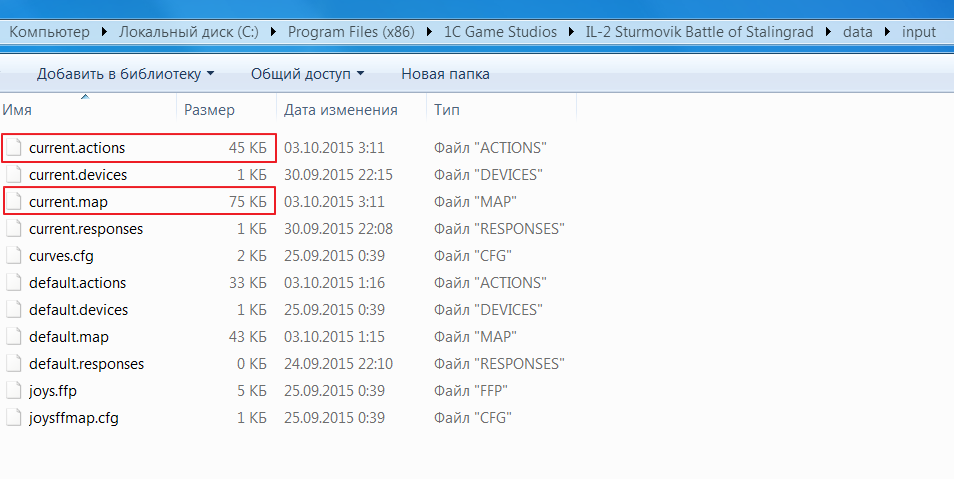954x479 pixels.
Task: Click the default.devices file icon
Action: pyautogui.click(x=13, y=310)
